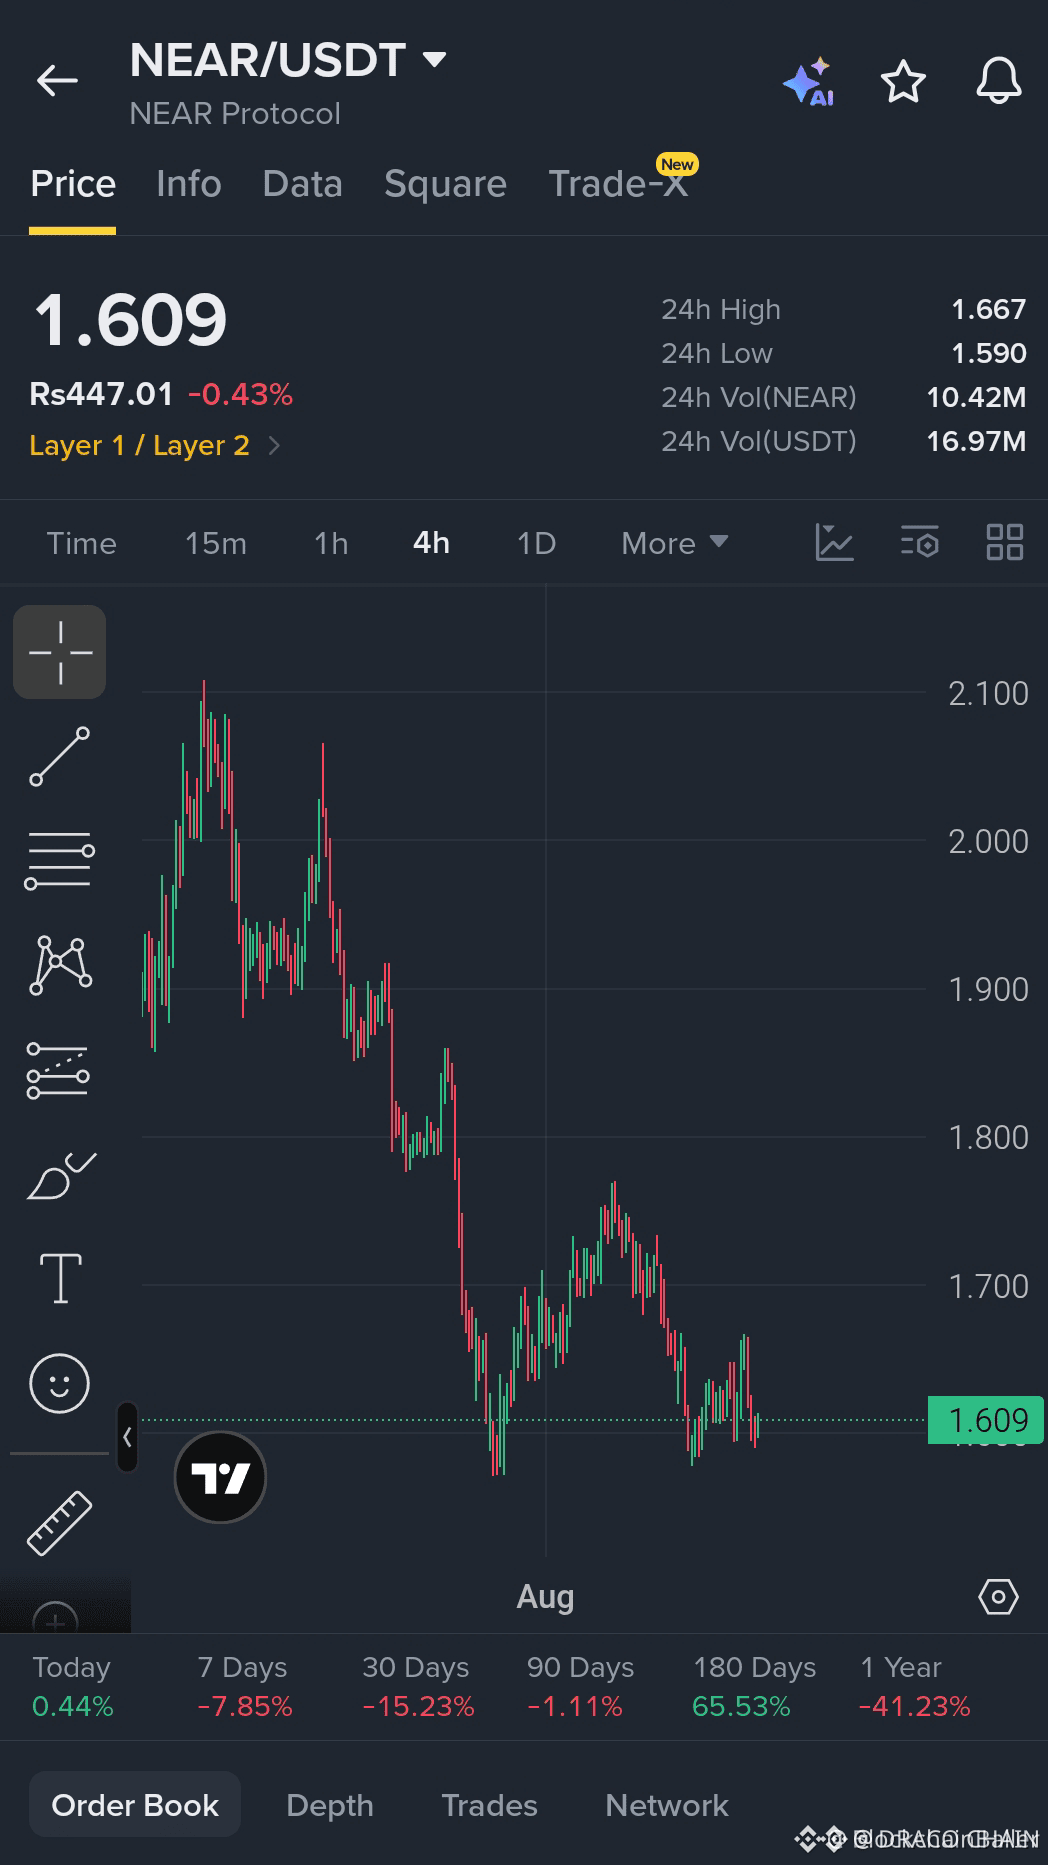Open price alert bell icon
Screen dimensions: 1048x1865
pos(999,81)
